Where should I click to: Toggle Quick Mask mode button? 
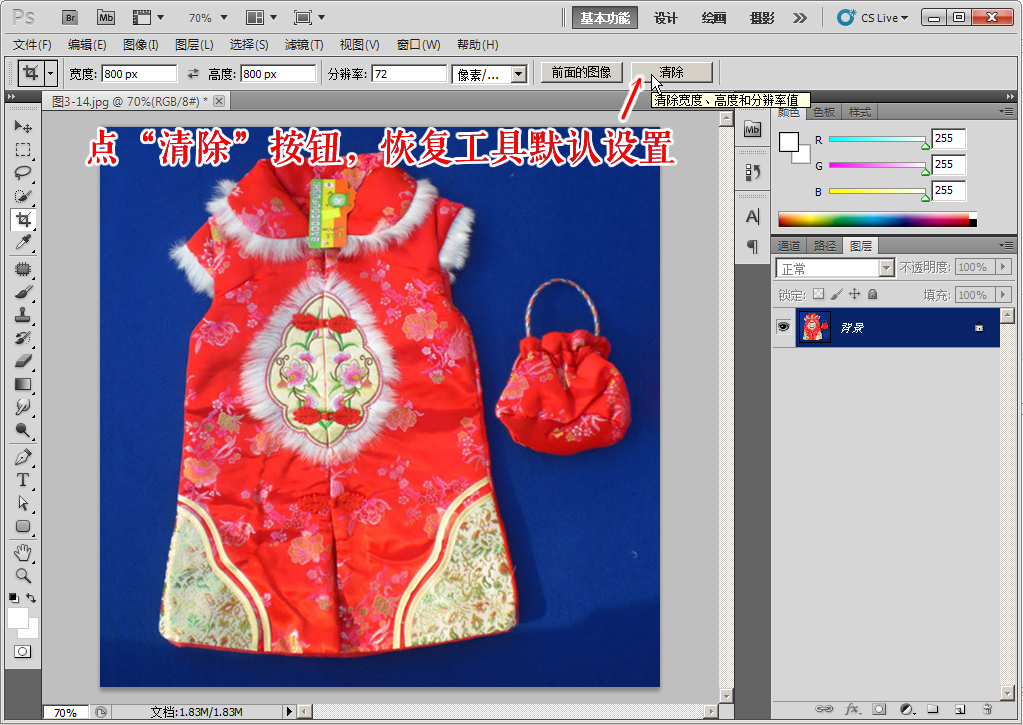click(22, 652)
